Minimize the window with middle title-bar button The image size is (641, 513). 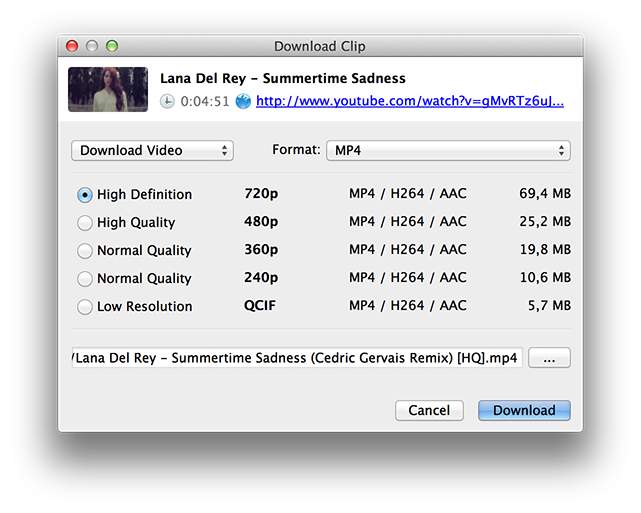(x=92, y=46)
